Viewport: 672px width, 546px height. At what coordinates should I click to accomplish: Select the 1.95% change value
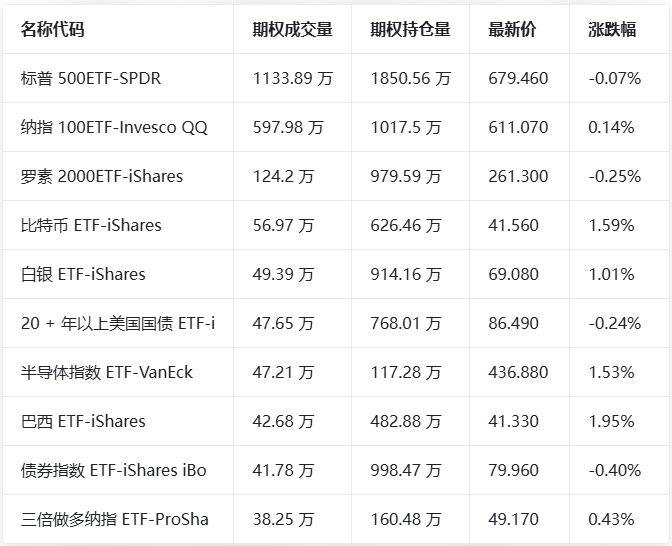point(611,421)
